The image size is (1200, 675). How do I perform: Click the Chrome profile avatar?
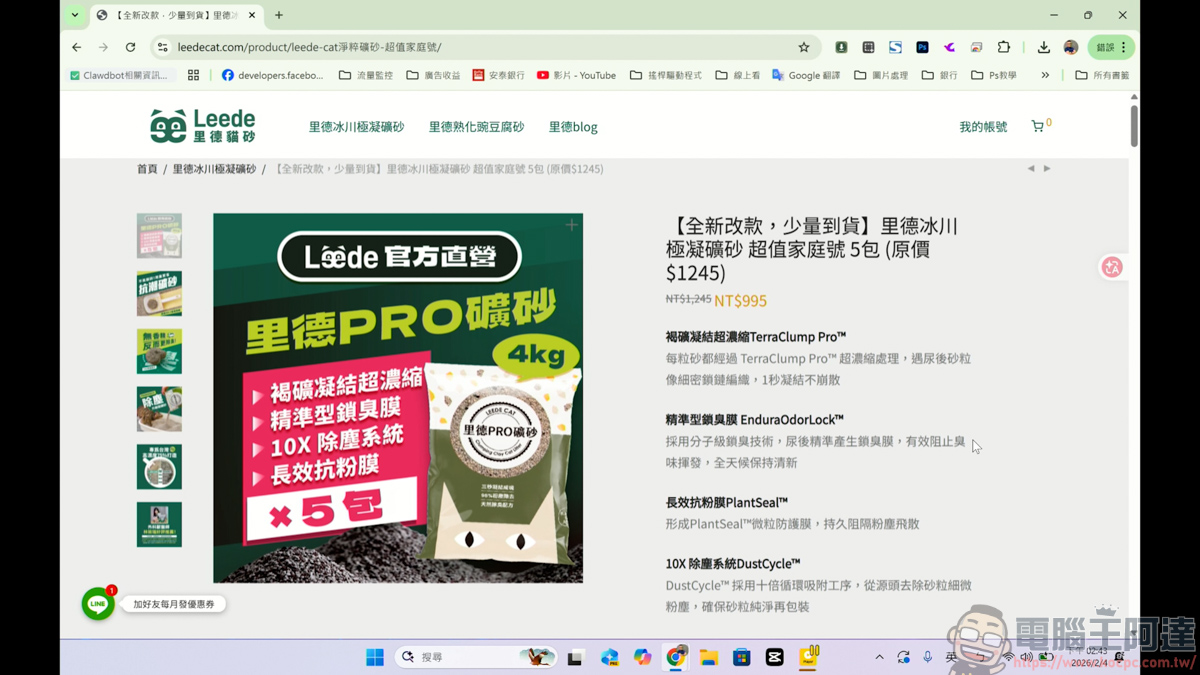pyautogui.click(x=1069, y=47)
